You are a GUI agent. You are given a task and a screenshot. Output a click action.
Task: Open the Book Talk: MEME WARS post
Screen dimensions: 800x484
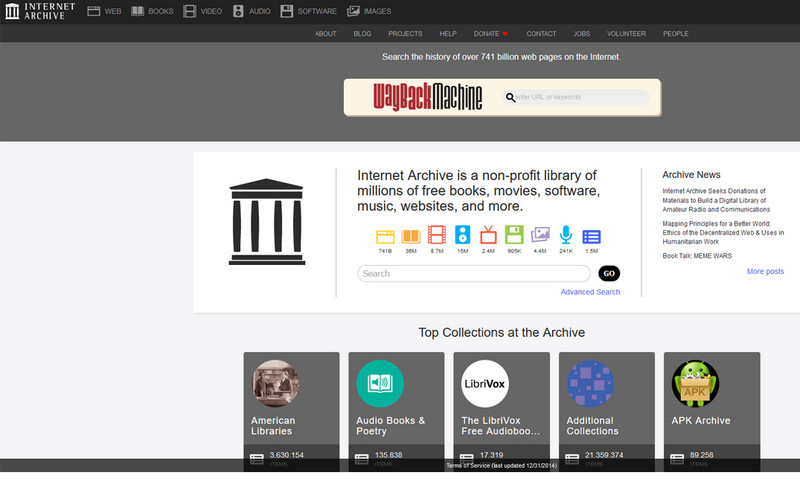(697, 256)
